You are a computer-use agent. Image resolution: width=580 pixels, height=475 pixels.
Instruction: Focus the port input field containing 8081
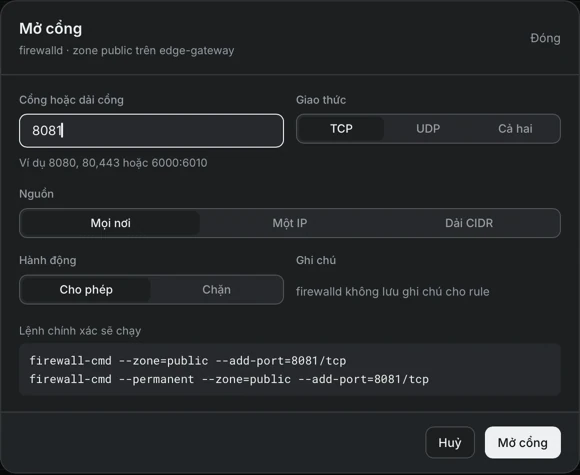click(x=151, y=131)
